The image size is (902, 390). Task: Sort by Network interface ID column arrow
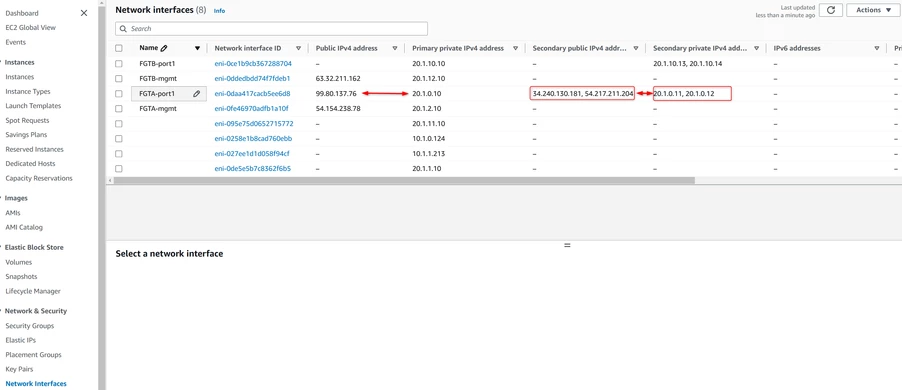point(299,48)
